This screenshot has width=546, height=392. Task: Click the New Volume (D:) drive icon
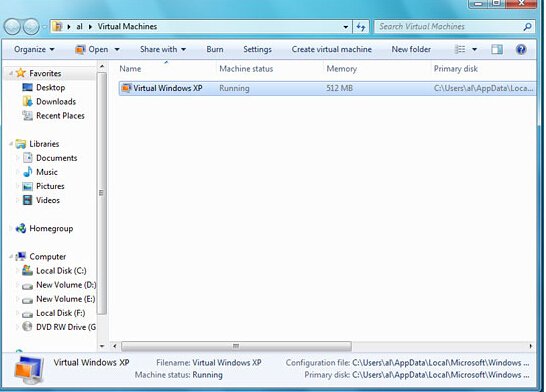pyautogui.click(x=27, y=286)
